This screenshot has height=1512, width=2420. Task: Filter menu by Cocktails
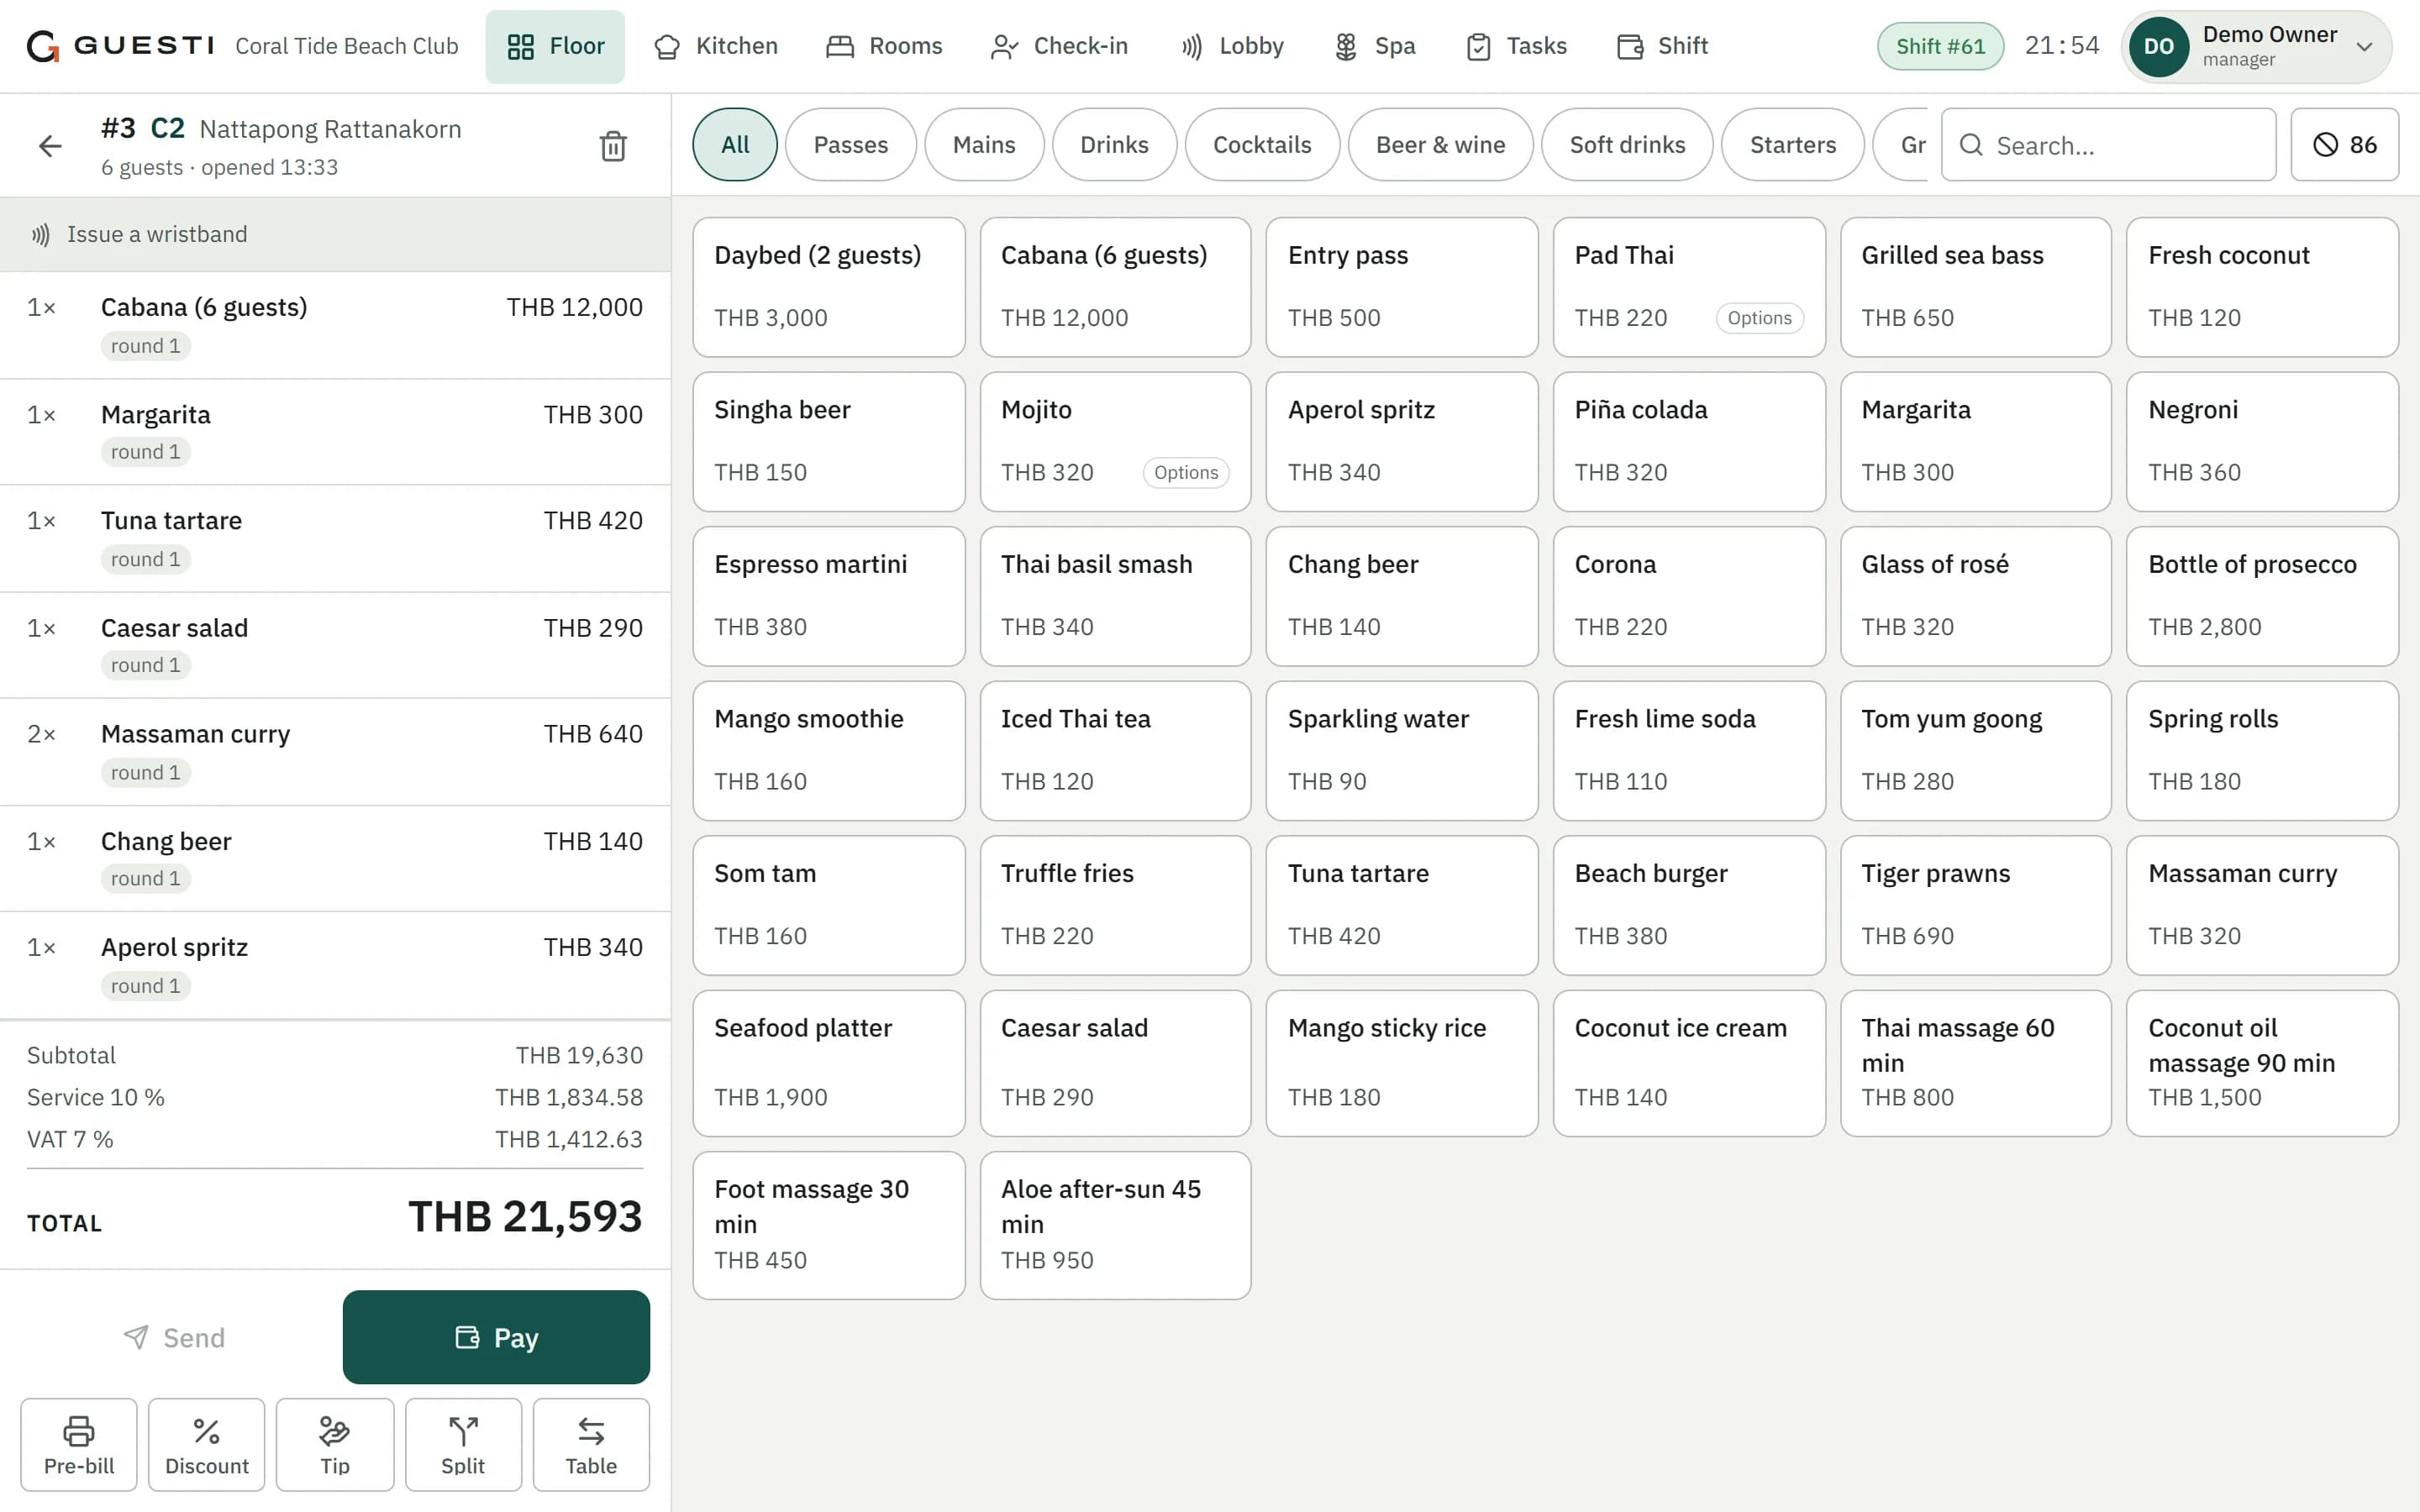(1262, 145)
